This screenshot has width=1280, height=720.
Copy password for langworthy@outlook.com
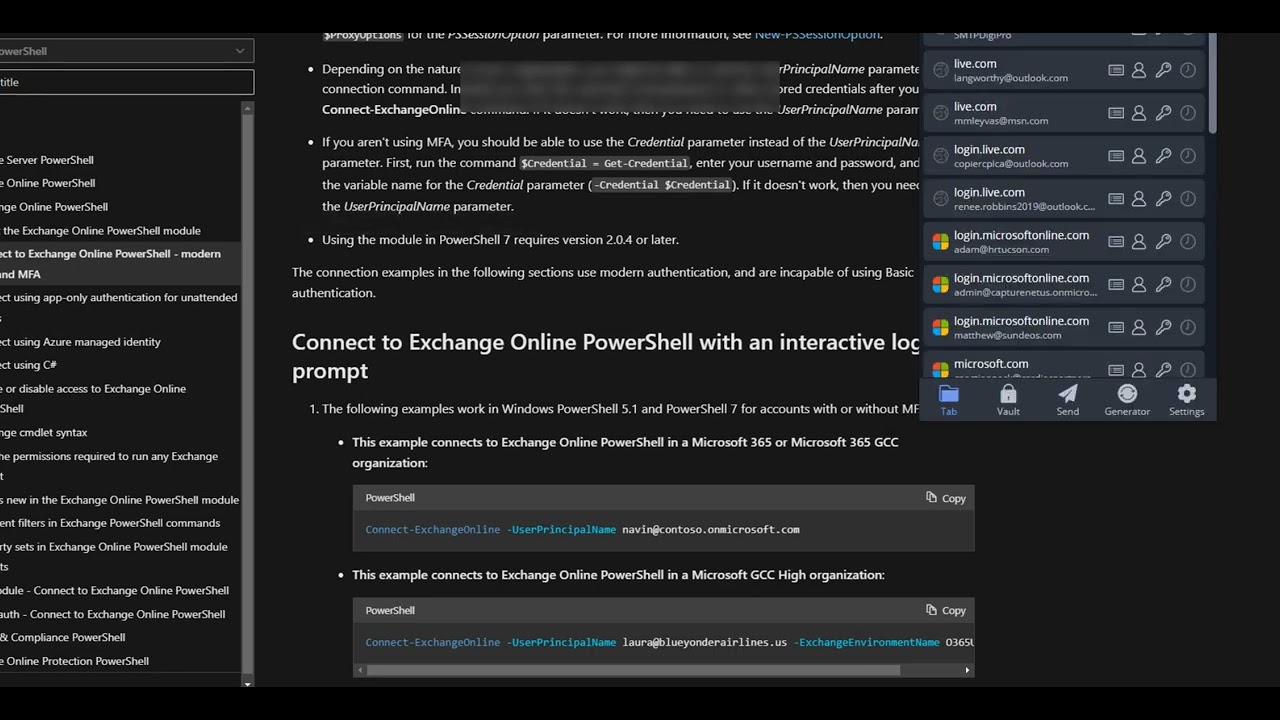(x=1163, y=70)
